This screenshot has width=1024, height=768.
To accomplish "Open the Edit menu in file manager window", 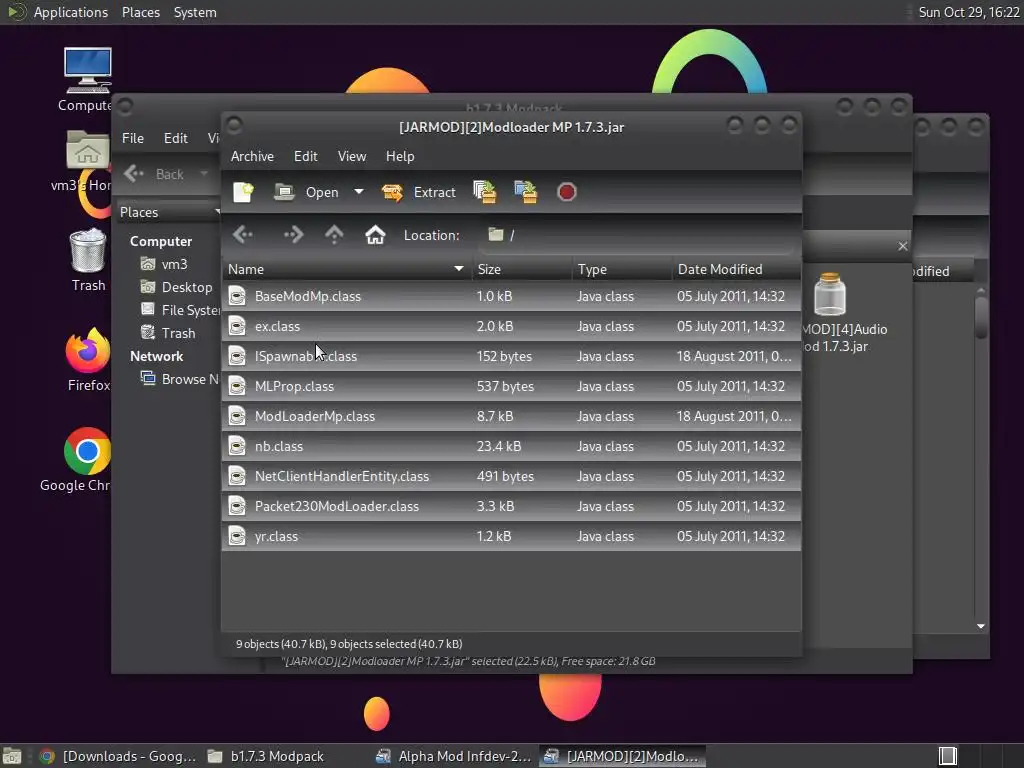I will tap(175, 138).
